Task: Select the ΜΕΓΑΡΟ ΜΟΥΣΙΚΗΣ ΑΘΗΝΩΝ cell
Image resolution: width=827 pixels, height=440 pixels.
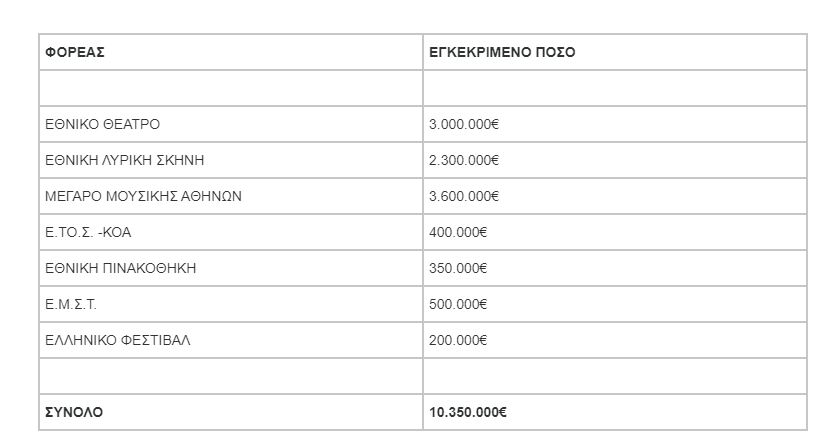Action: (x=144, y=197)
